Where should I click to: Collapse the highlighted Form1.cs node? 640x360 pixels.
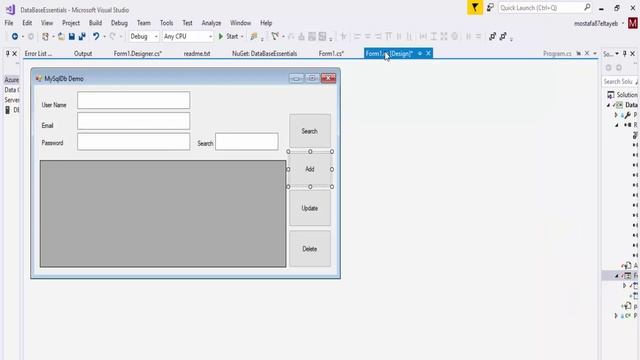(616, 276)
